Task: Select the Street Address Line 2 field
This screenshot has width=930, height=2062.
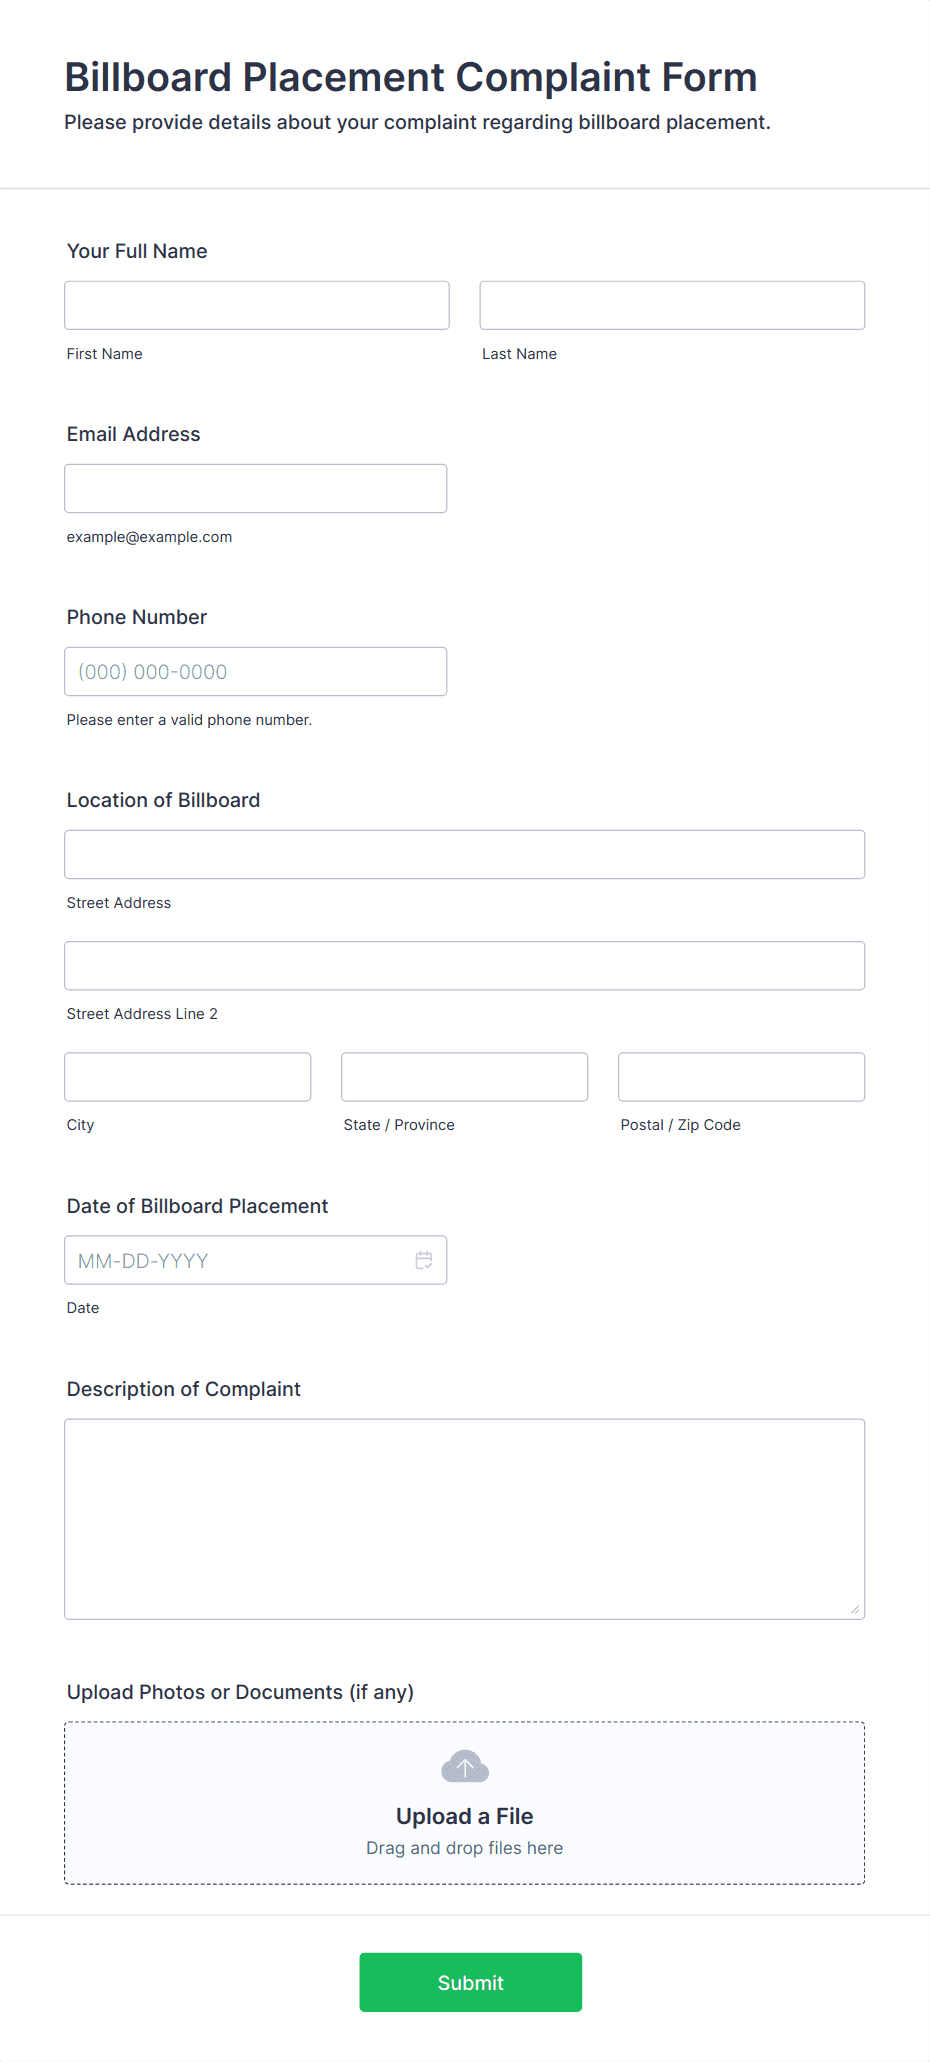Action: [x=465, y=965]
